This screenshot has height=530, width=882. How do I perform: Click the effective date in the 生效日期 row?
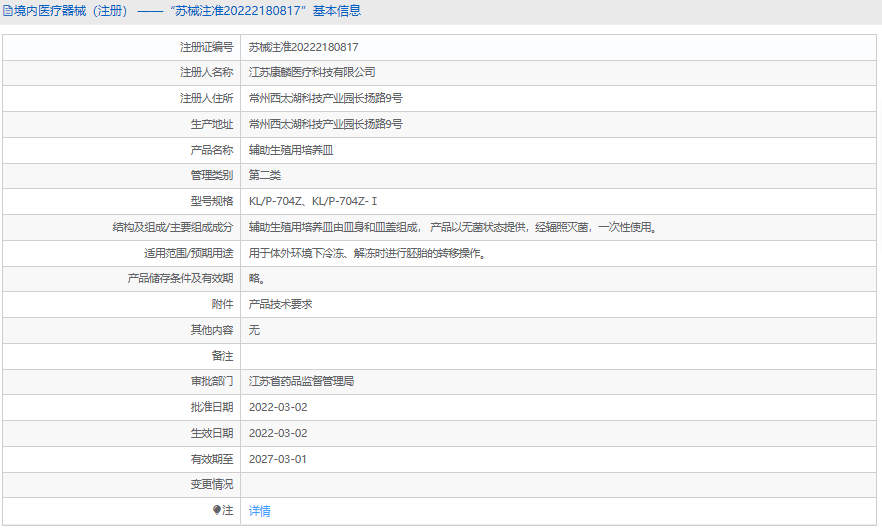click(x=278, y=433)
